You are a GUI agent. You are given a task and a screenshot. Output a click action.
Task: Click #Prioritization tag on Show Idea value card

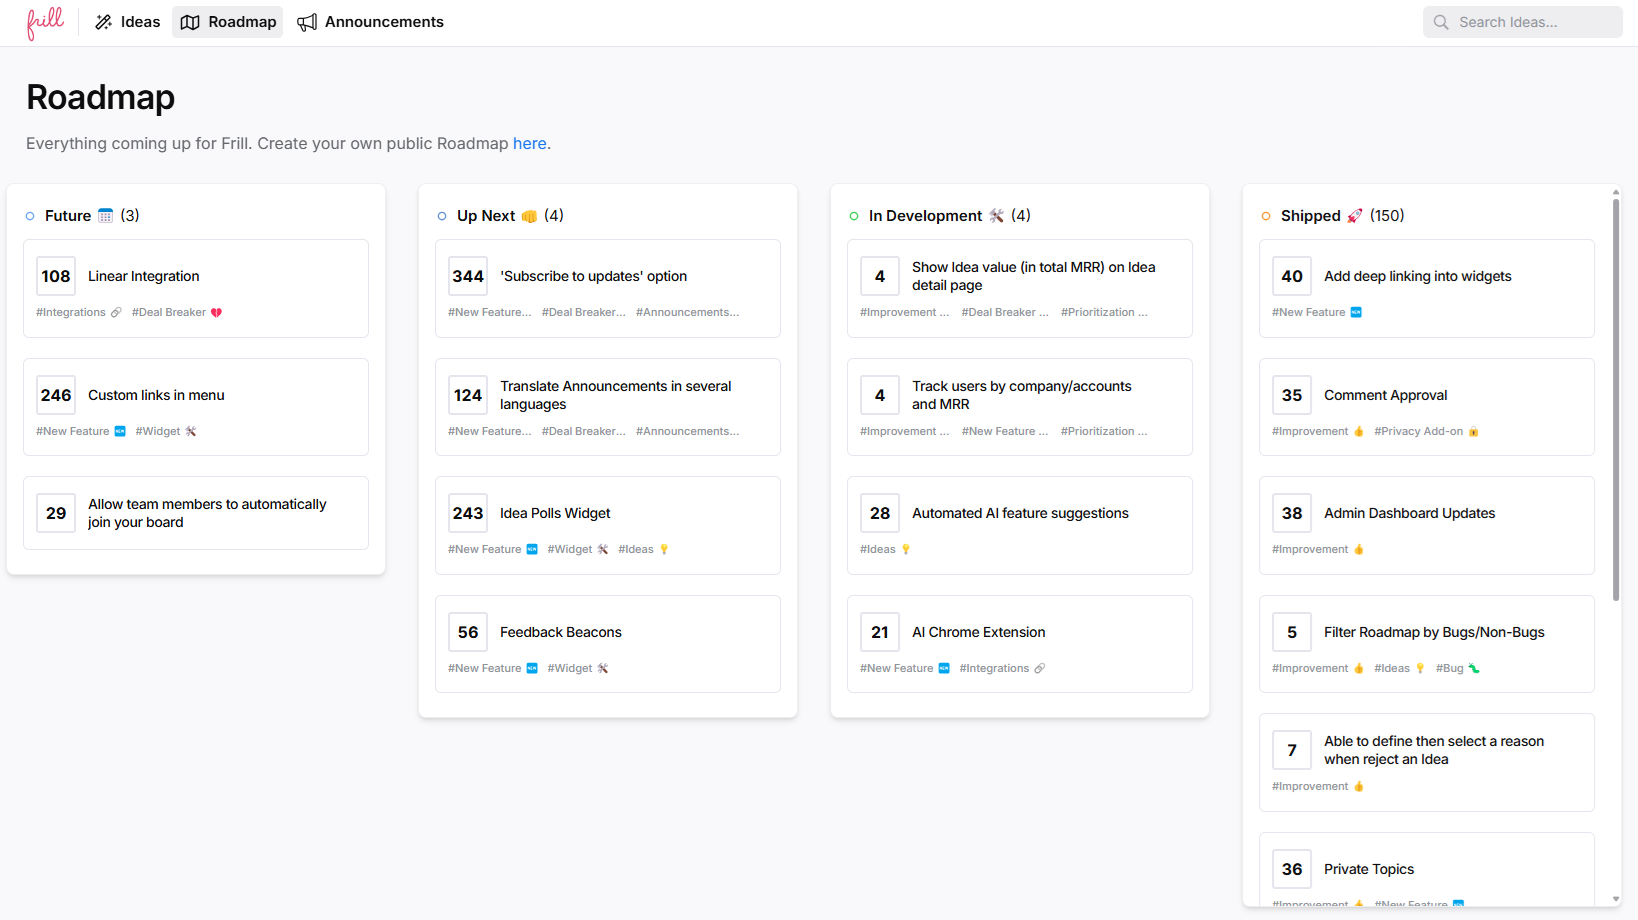(1104, 313)
